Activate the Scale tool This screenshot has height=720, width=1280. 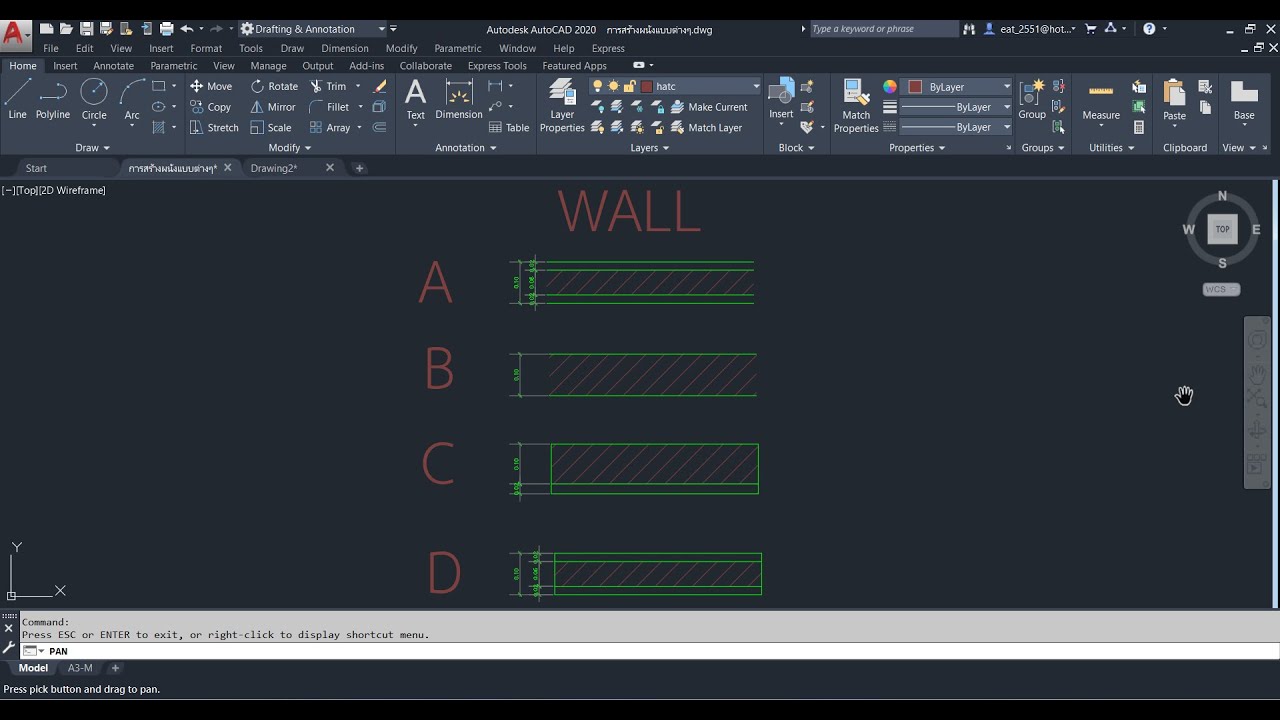tap(271, 128)
